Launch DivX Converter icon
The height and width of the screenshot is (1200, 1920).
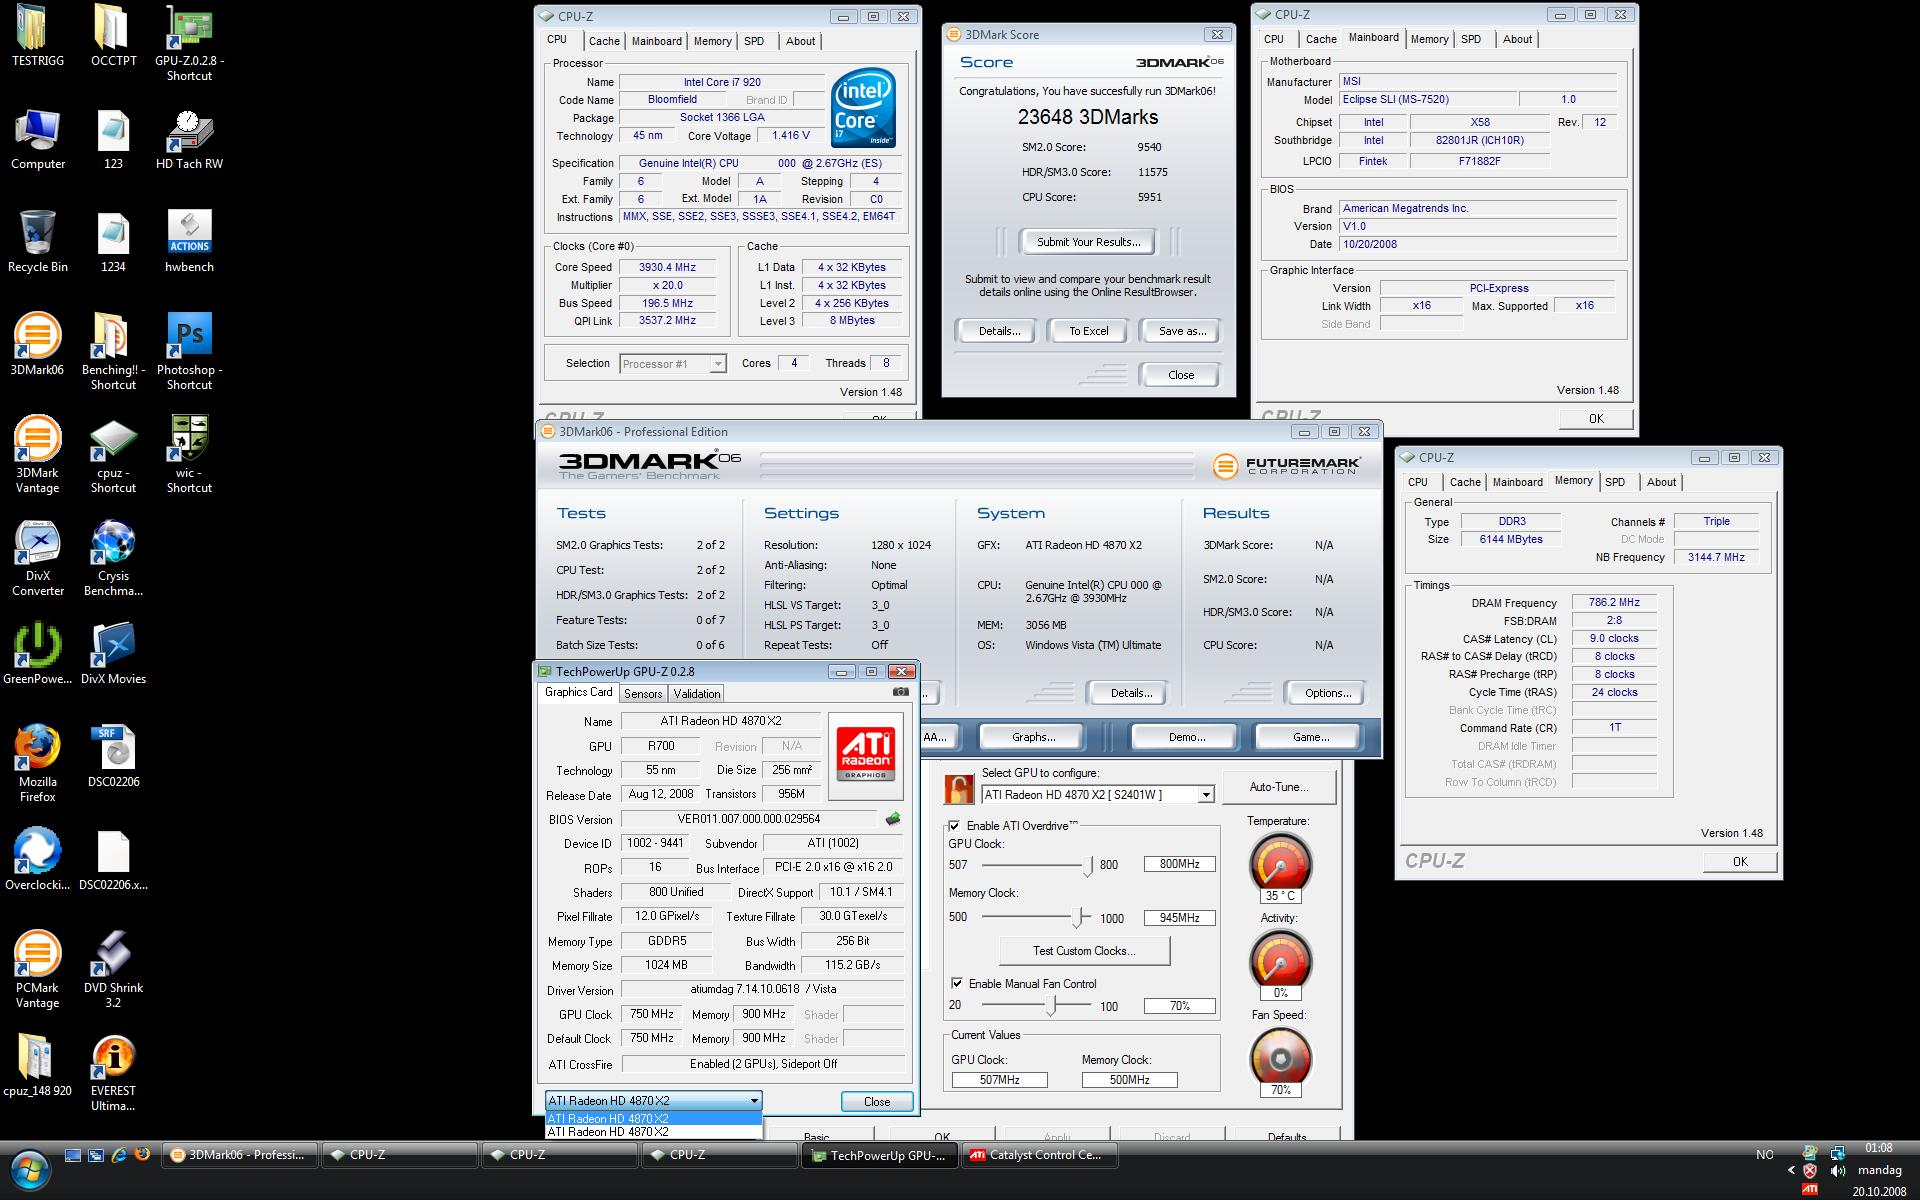pyautogui.click(x=37, y=558)
